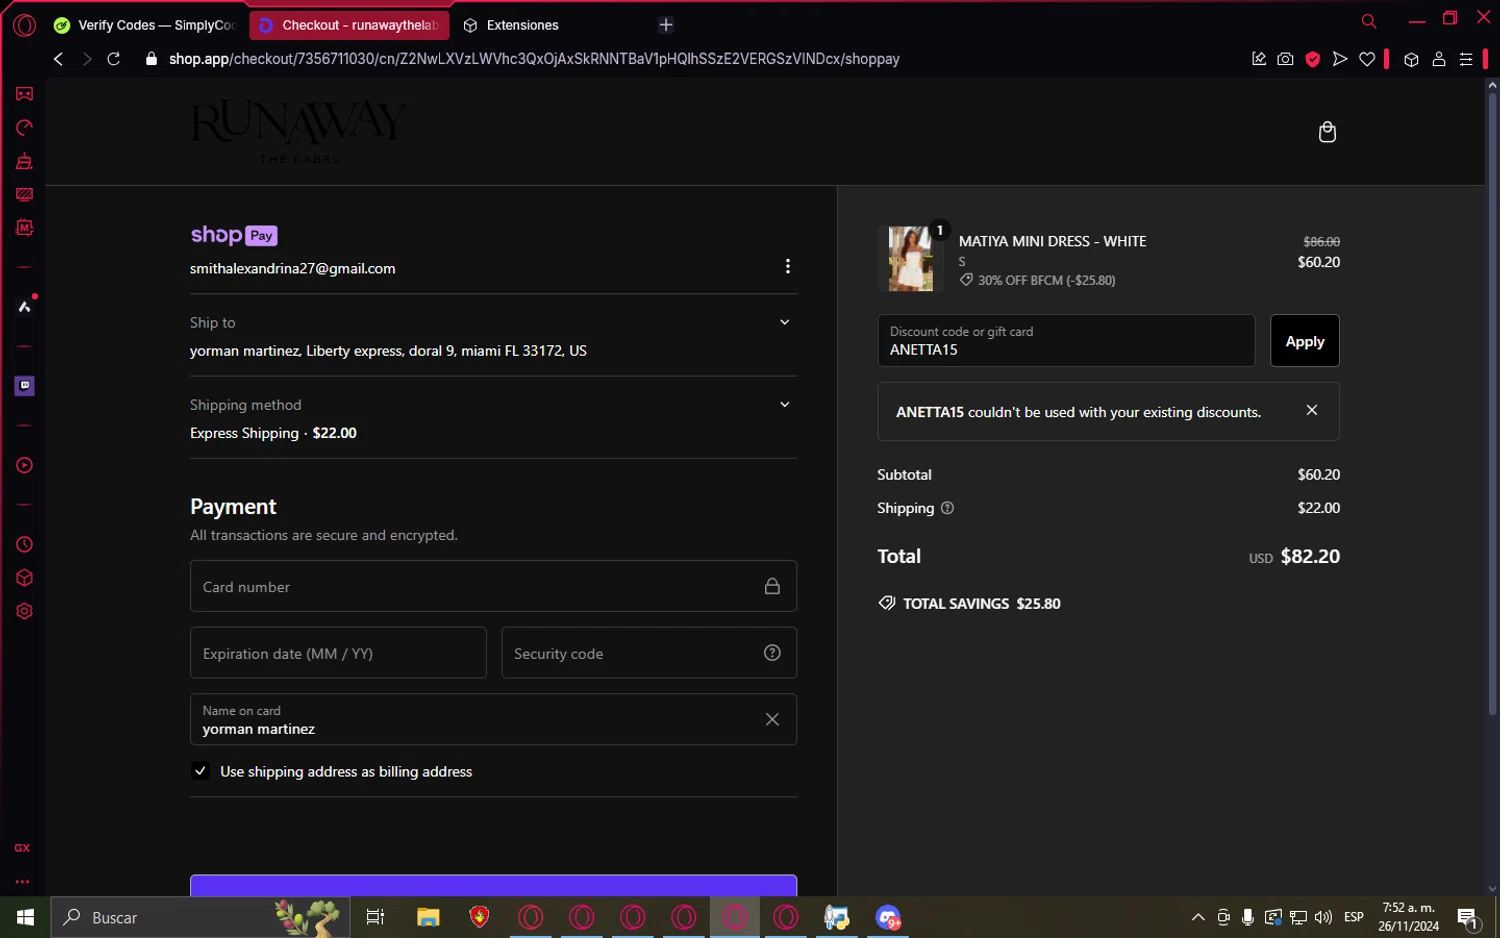This screenshot has height=938, width=1500.
Task: Reload the checkout page
Action: tap(114, 59)
